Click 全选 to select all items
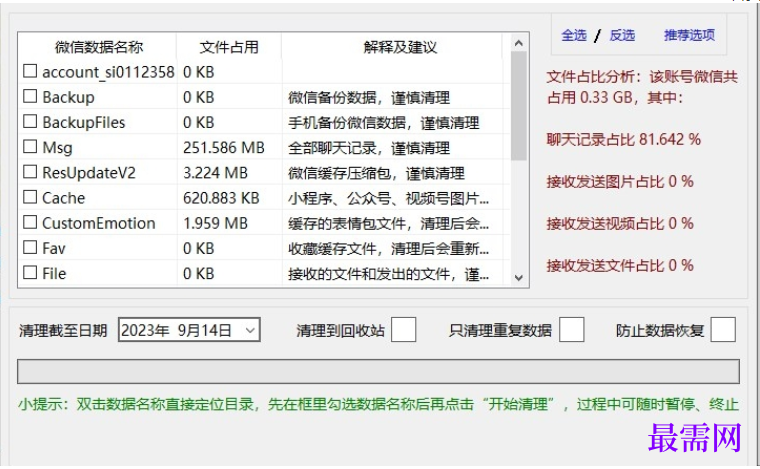 574,35
